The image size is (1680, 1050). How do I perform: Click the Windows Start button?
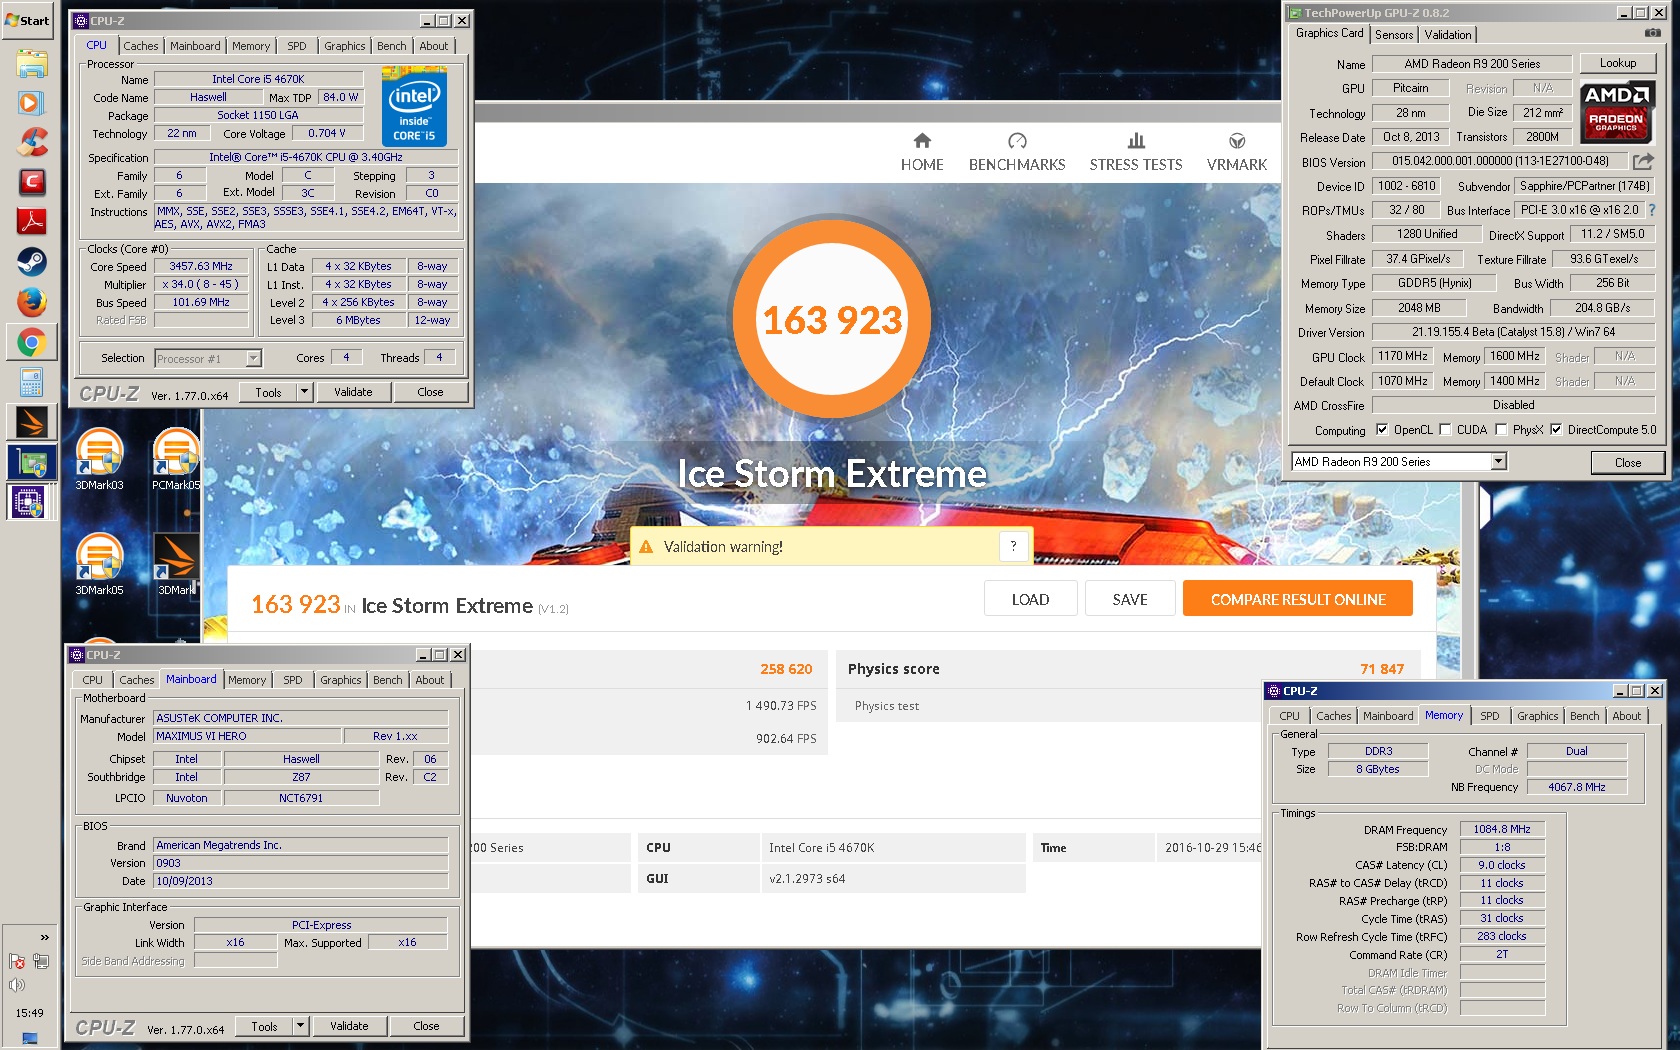tap(27, 20)
